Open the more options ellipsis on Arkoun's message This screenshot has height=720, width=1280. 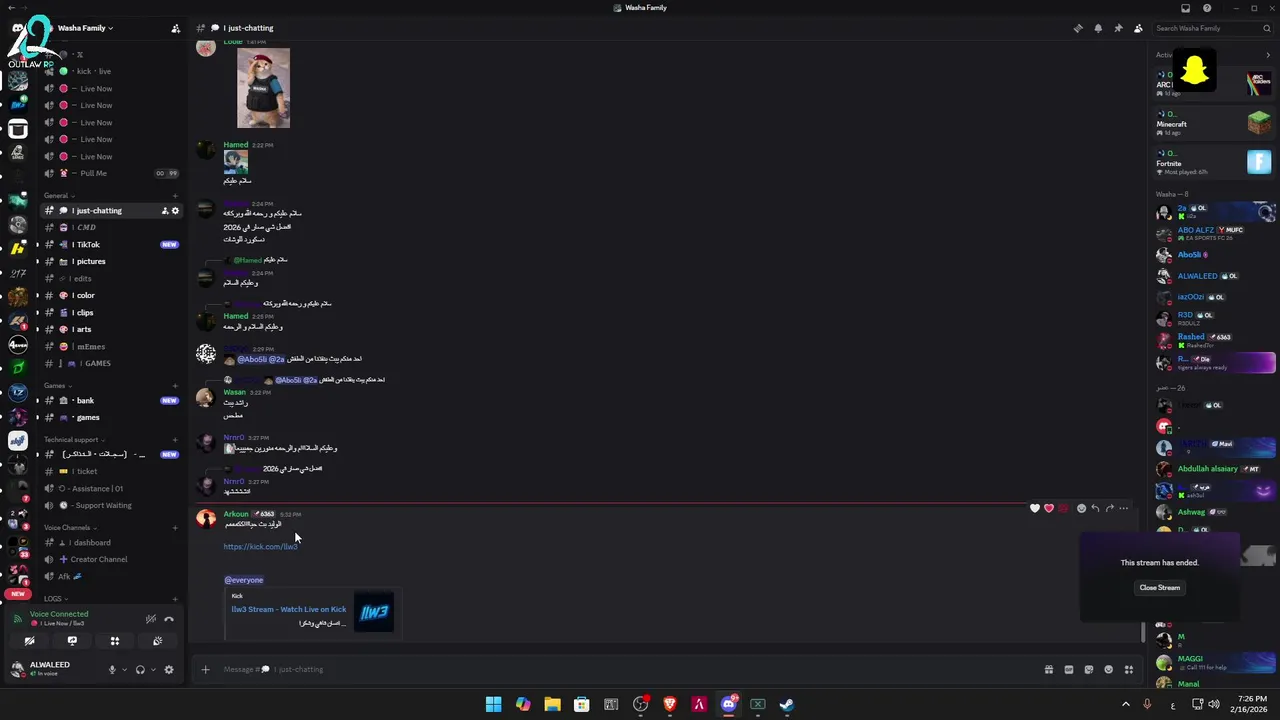pos(1124,508)
